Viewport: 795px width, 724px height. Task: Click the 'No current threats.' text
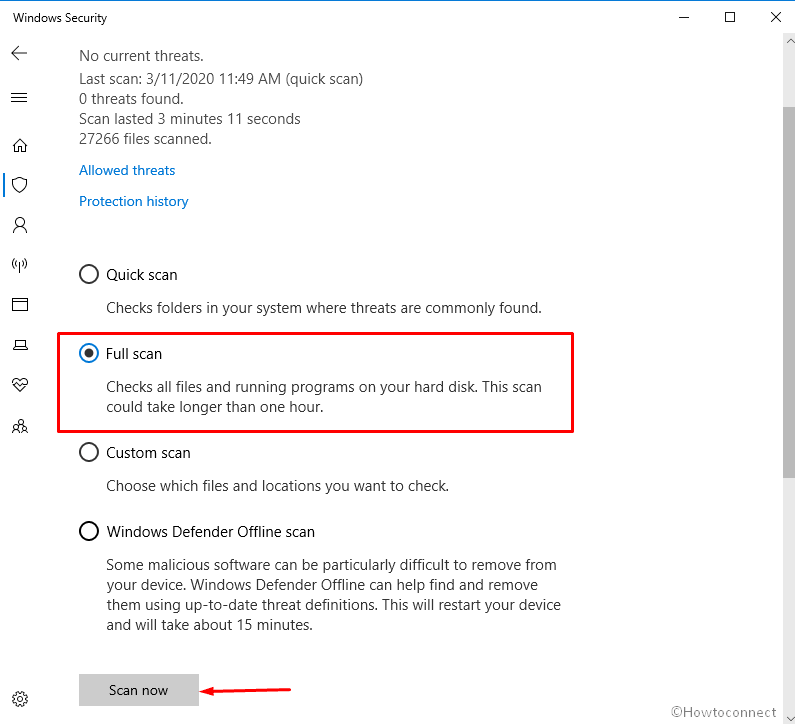(141, 56)
